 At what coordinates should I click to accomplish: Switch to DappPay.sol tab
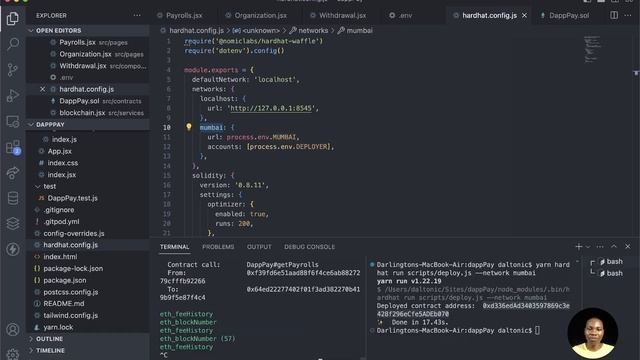(x=569, y=16)
